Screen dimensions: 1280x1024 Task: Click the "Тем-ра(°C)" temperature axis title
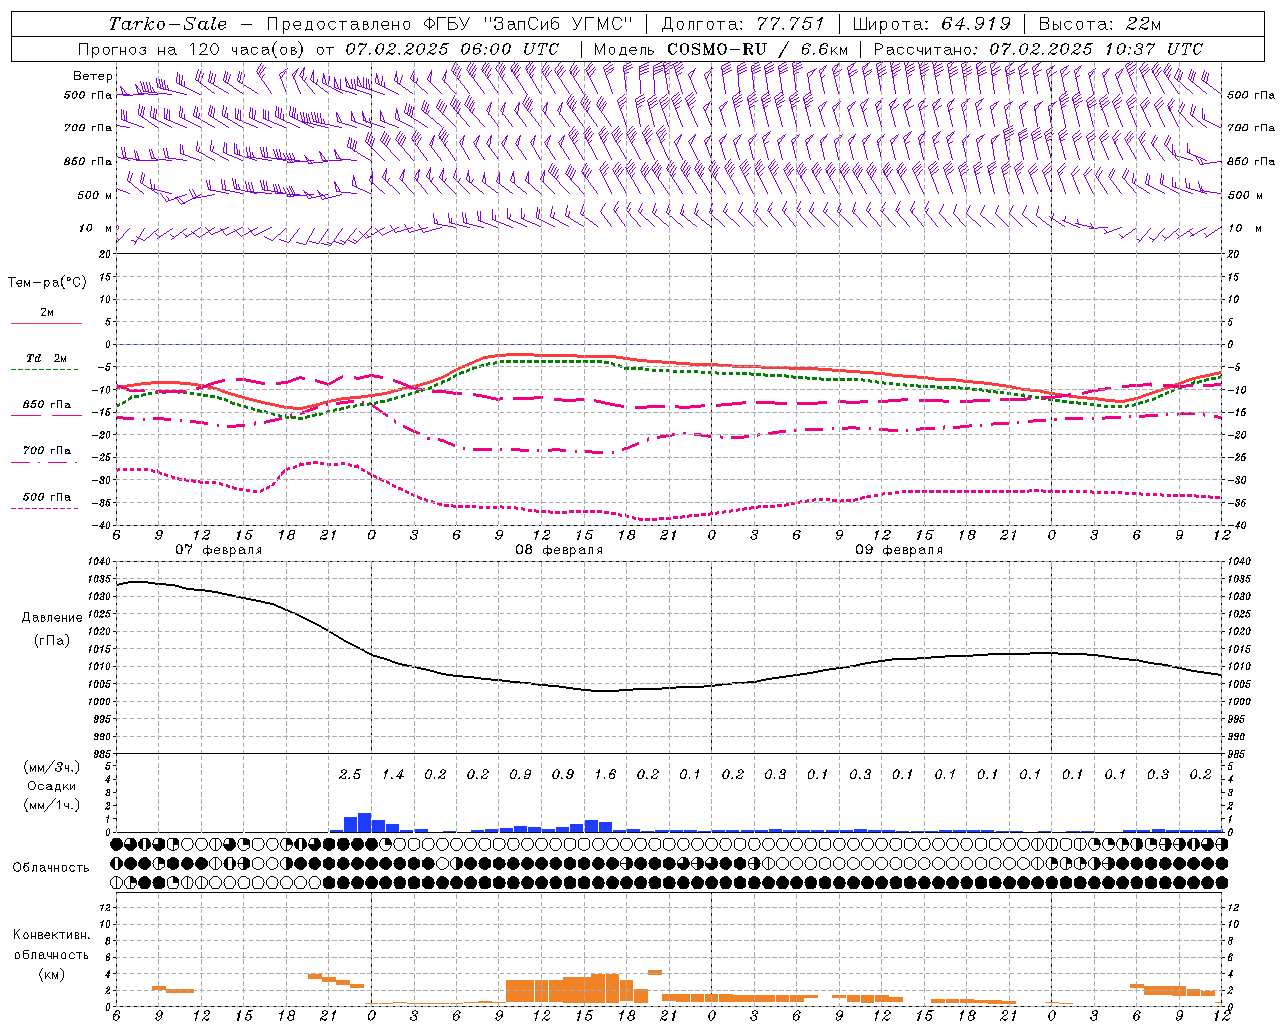coord(47,283)
